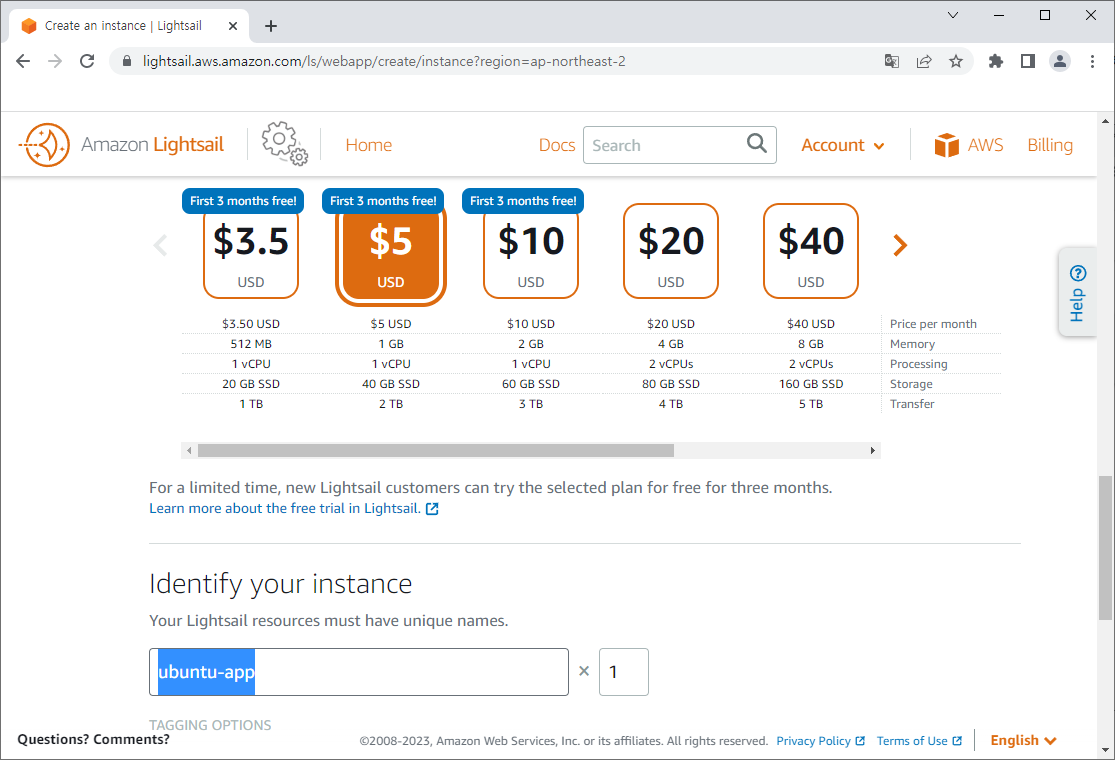The image size is (1115, 760).
Task: Open the Chrome profile avatar
Action: point(1060,61)
